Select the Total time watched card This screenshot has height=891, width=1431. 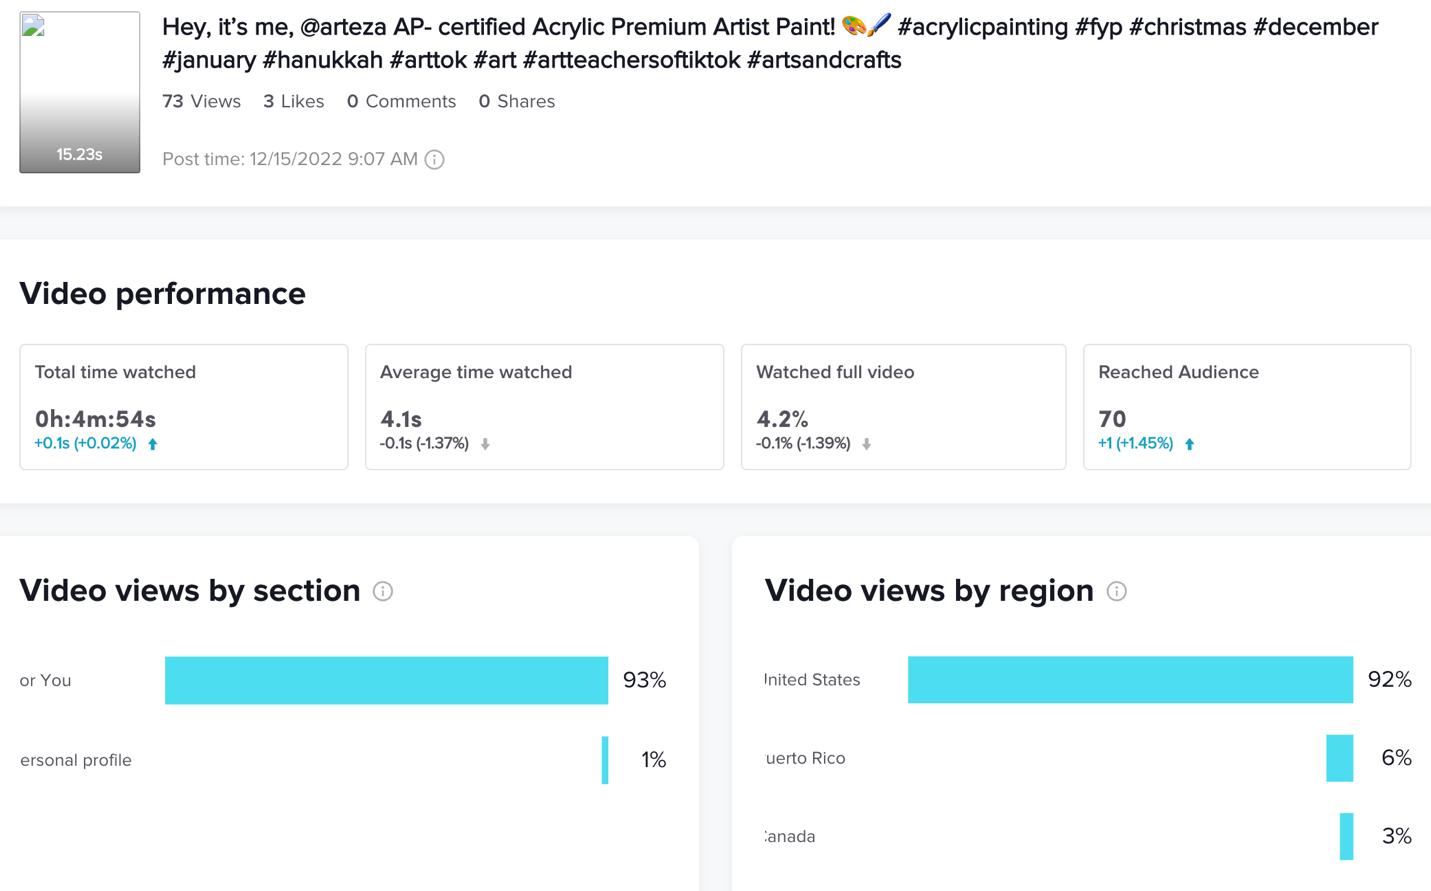click(x=184, y=407)
